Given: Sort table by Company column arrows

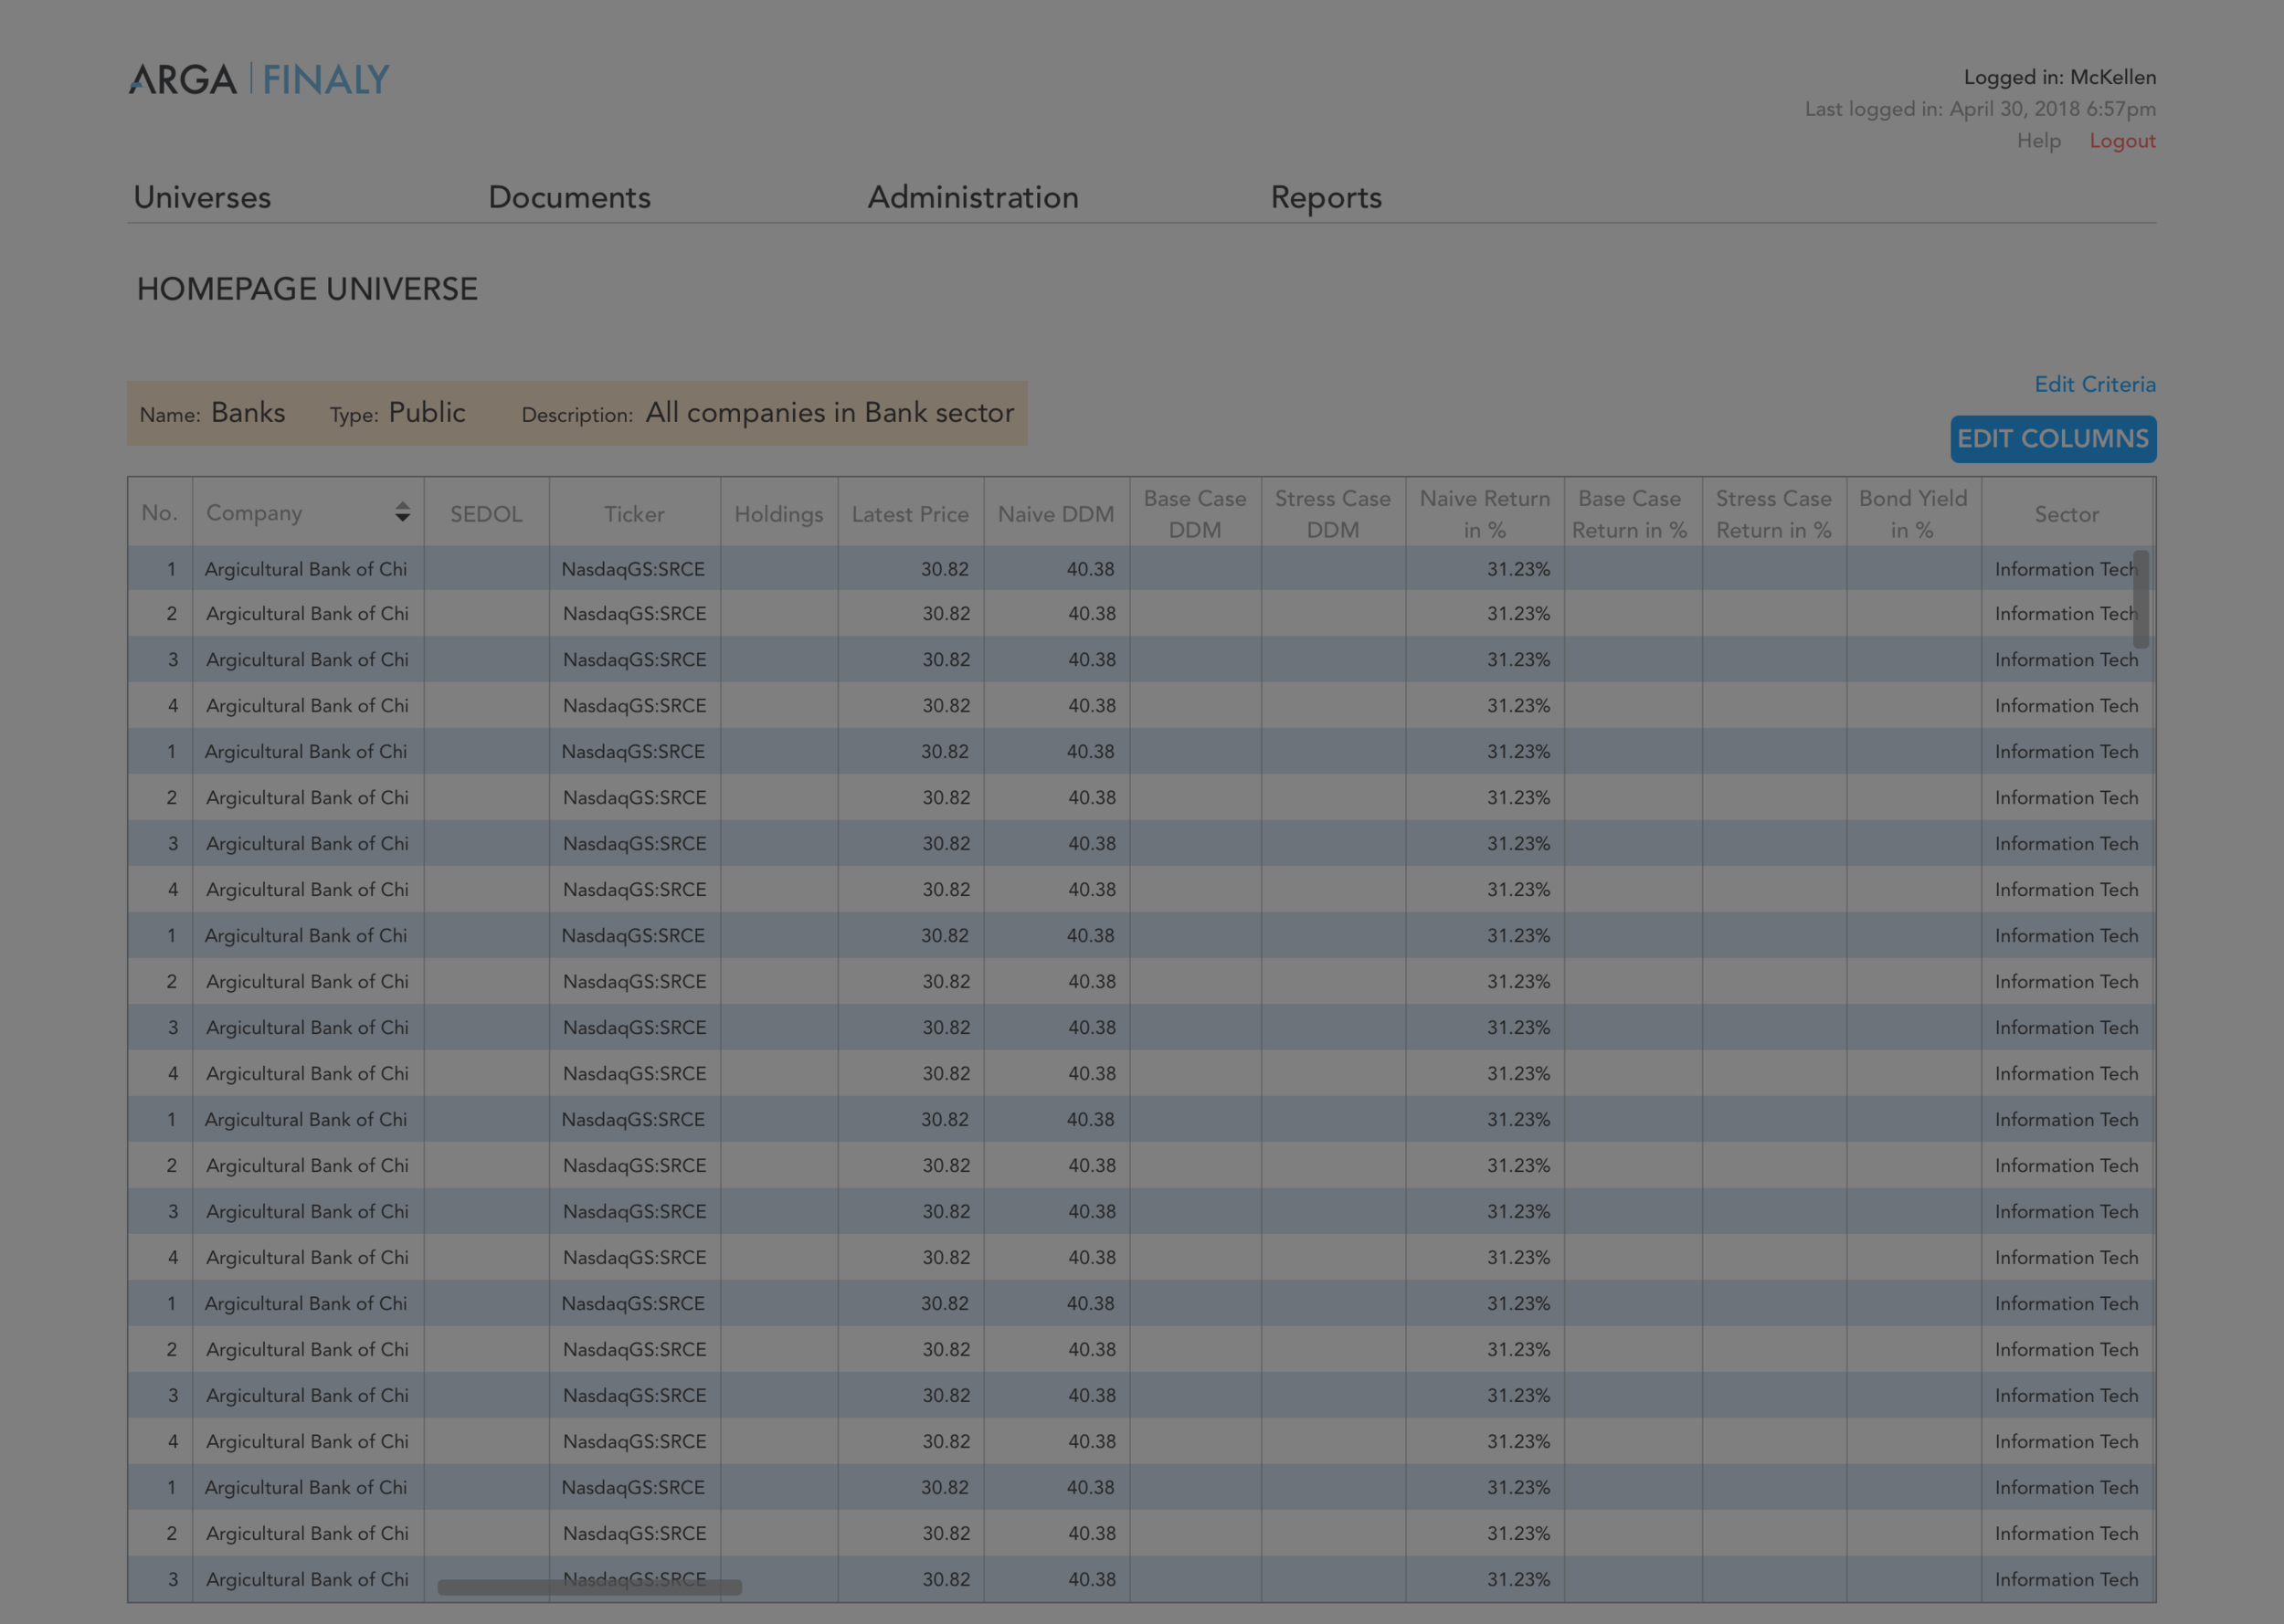Looking at the screenshot, I should coord(402,512).
